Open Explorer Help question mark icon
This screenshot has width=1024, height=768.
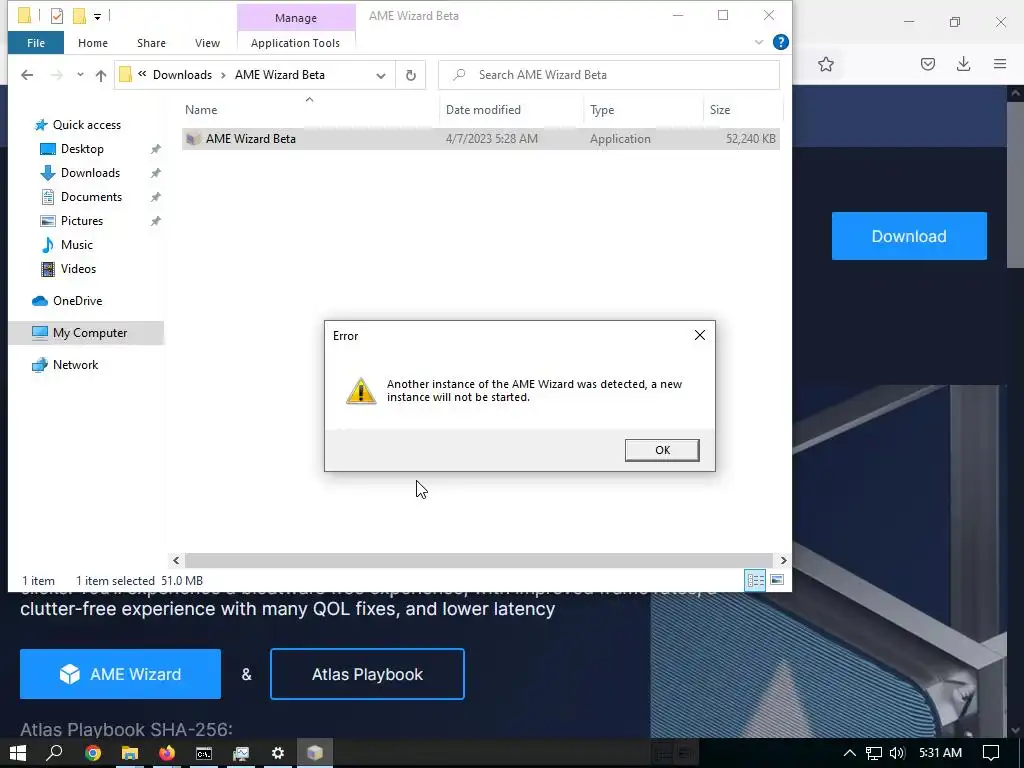click(x=780, y=42)
